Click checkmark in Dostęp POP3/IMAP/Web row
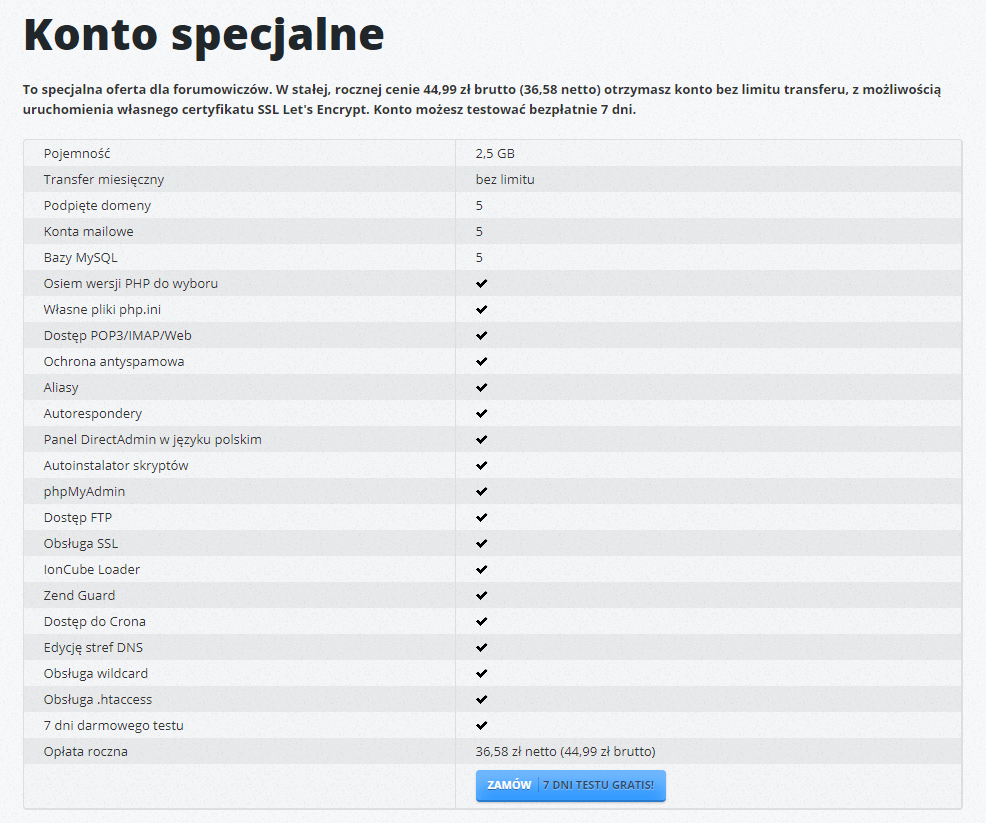Image resolution: width=986 pixels, height=823 pixels. tap(481, 335)
